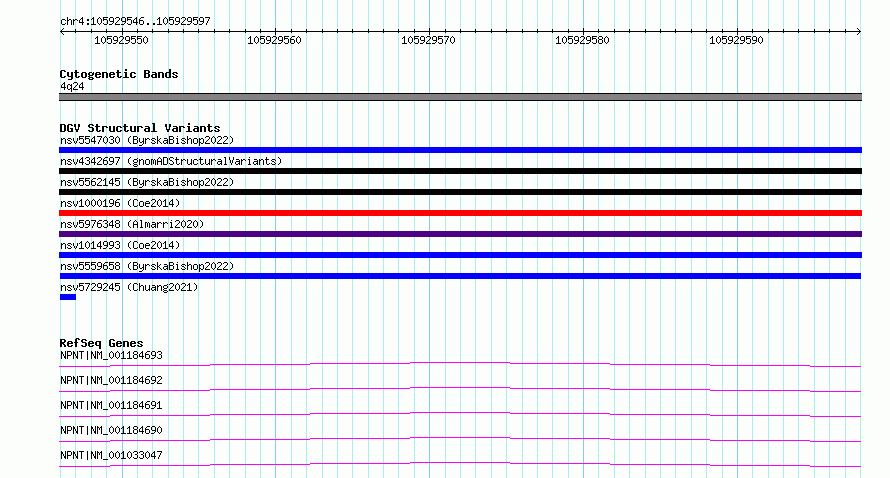
Task: Open variant label nsv1000196 (Coe2014)
Action: click(x=120, y=203)
